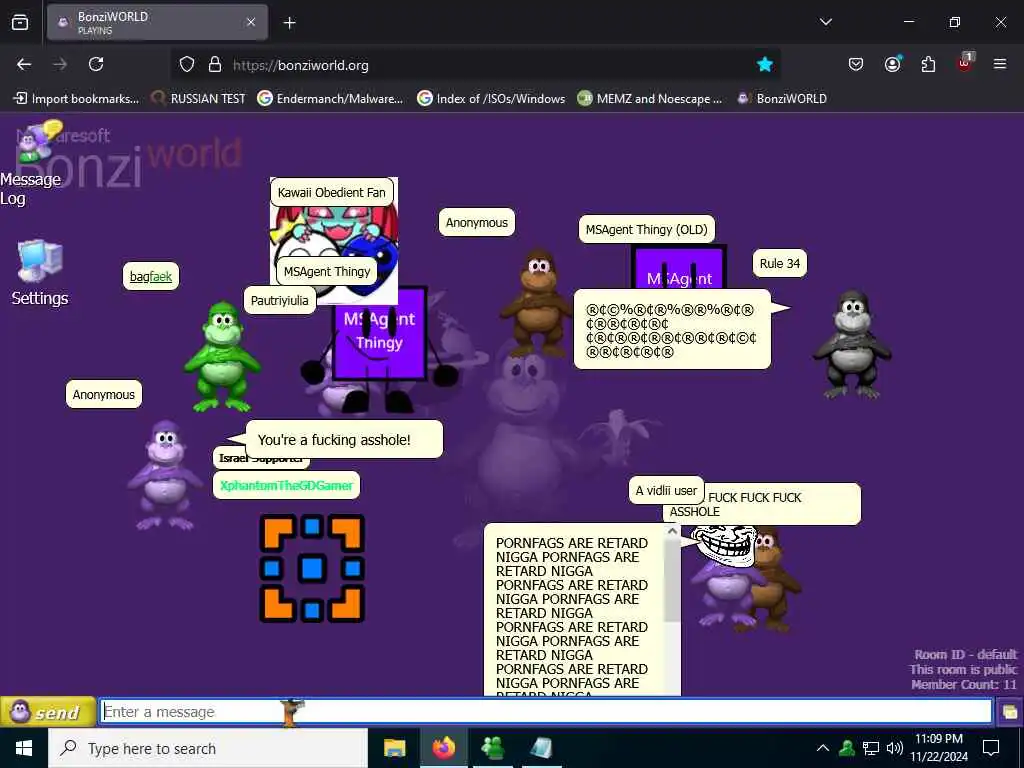This screenshot has width=1024, height=768.
Task: Click the tracking protection shield icon
Action: pyautogui.click(x=187, y=65)
